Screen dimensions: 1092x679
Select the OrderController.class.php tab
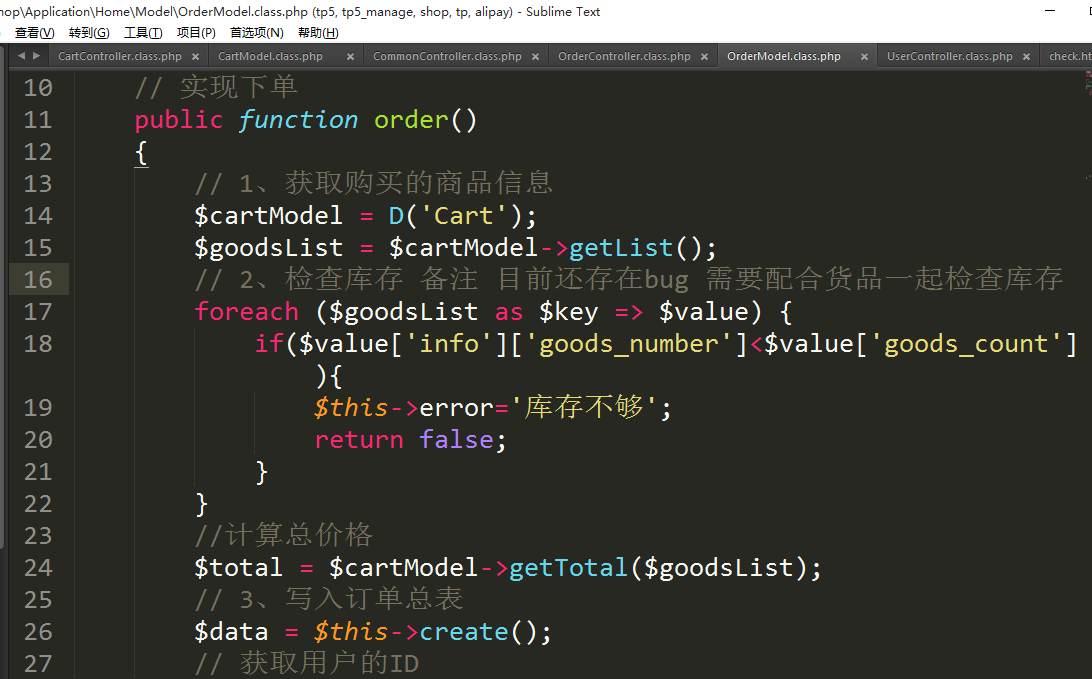click(x=624, y=57)
